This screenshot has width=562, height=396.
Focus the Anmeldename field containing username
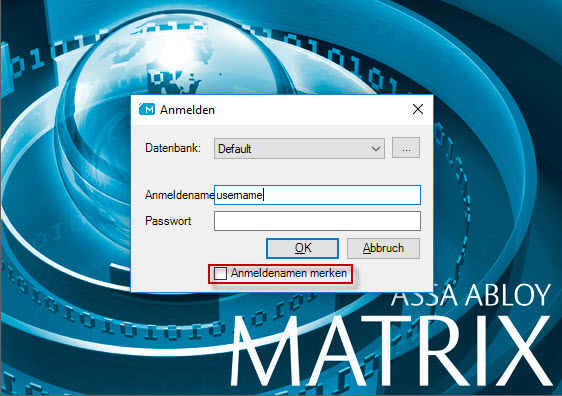(x=317, y=195)
